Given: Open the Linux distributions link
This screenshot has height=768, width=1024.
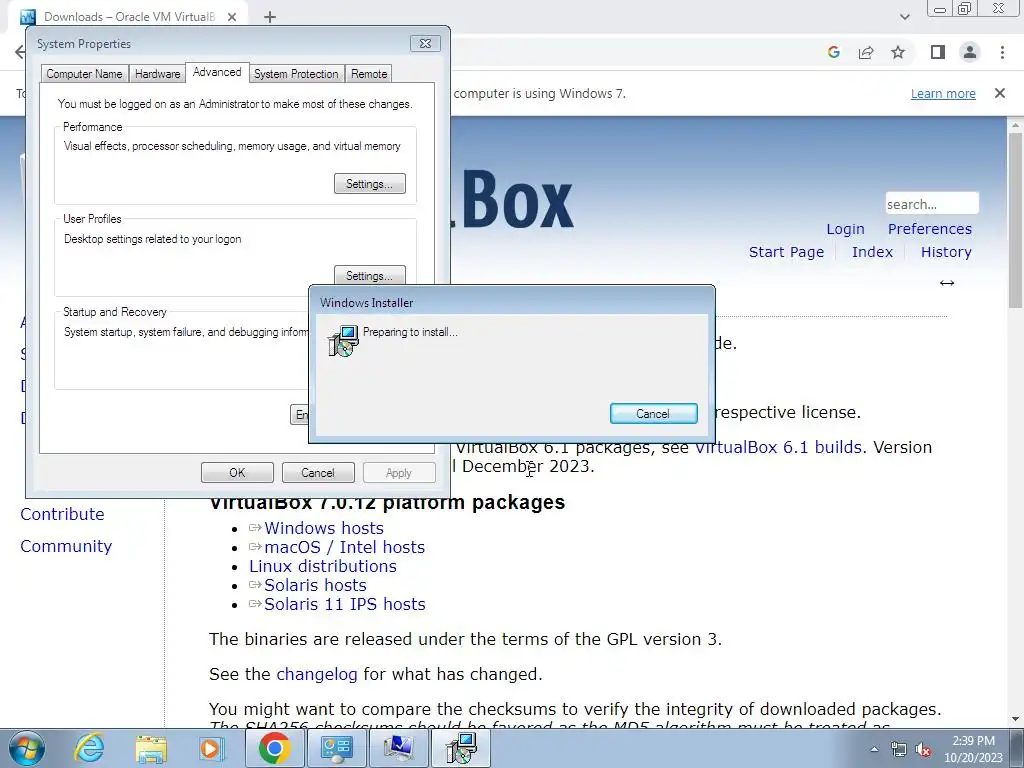Looking at the screenshot, I should coord(323,566).
